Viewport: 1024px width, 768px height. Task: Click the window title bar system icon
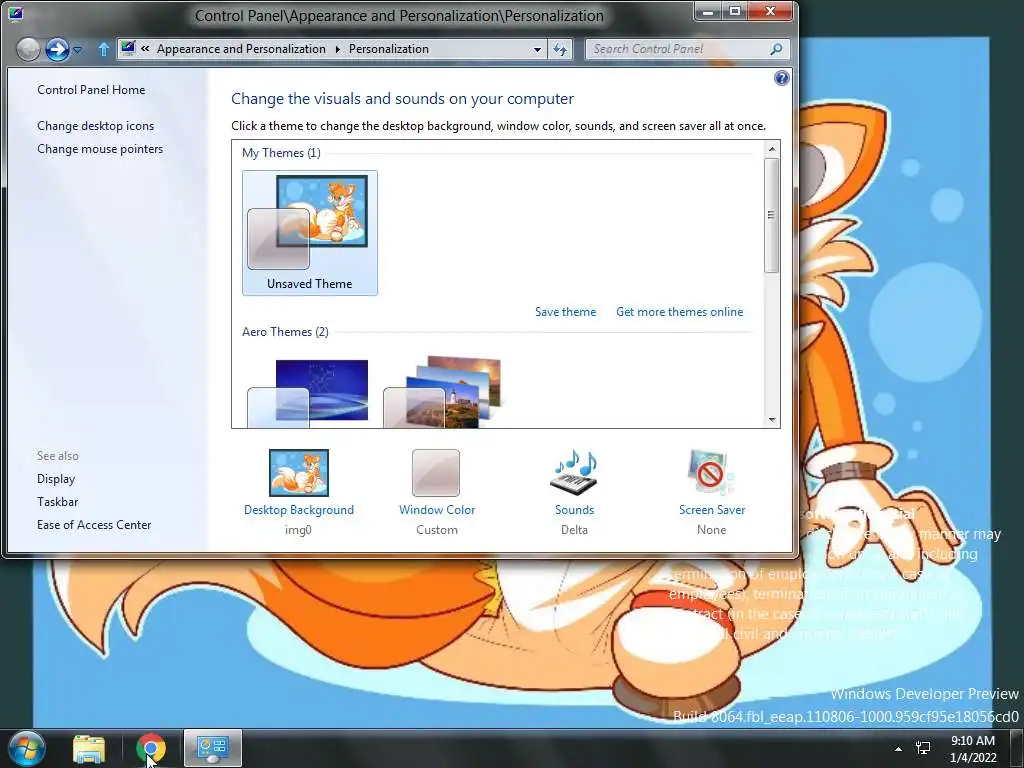coord(16,14)
